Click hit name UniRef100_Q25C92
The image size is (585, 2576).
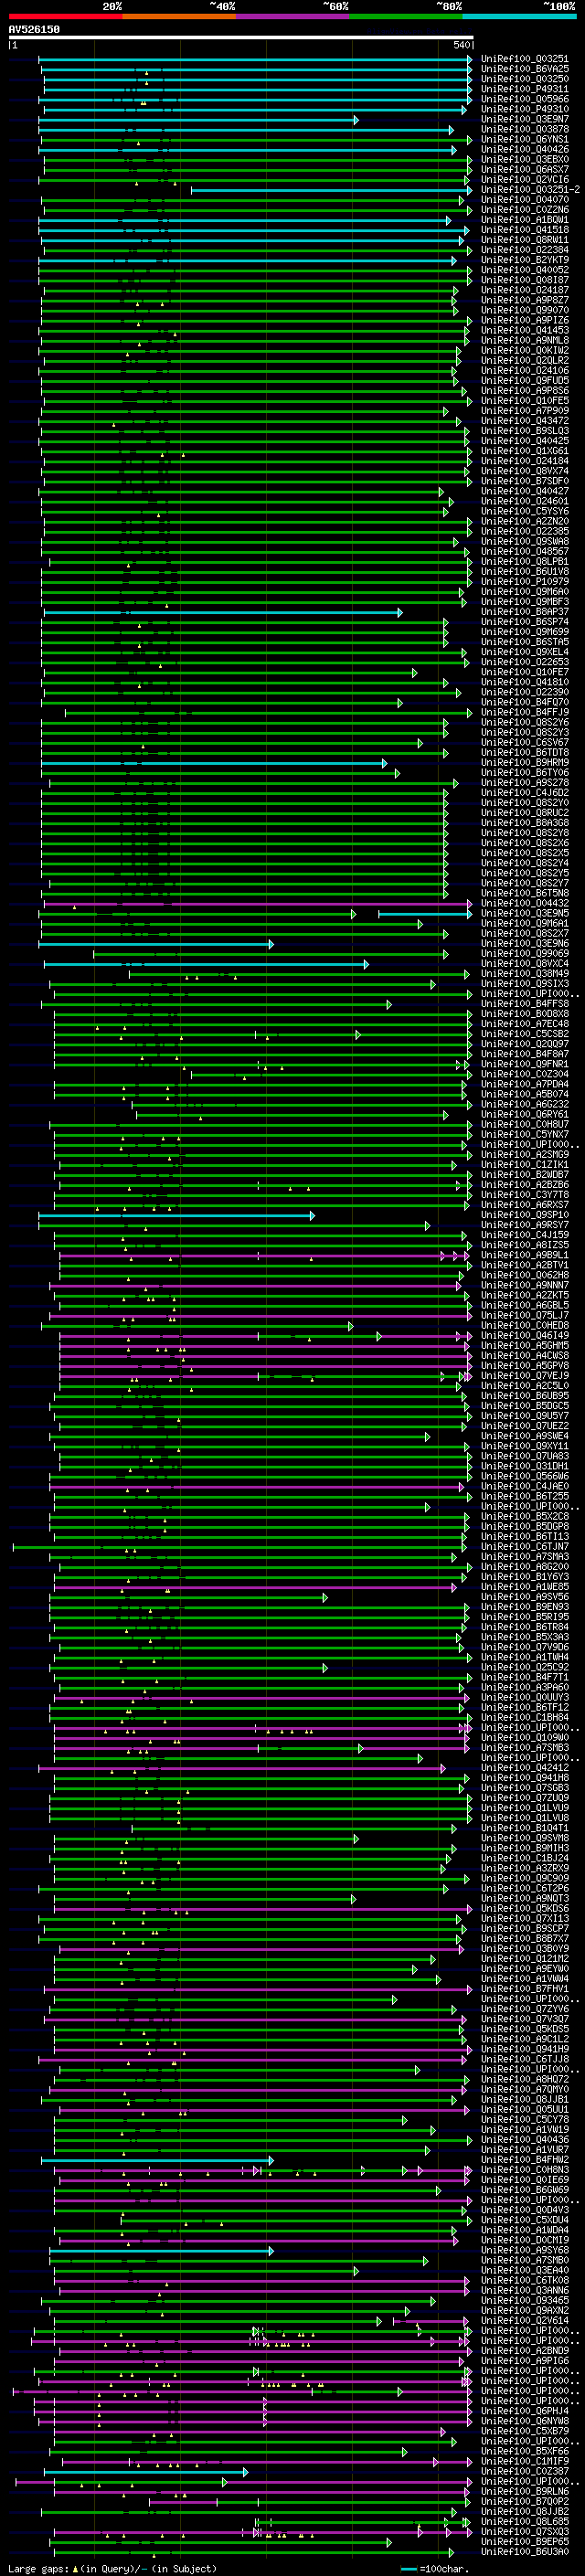(x=524, y=1667)
